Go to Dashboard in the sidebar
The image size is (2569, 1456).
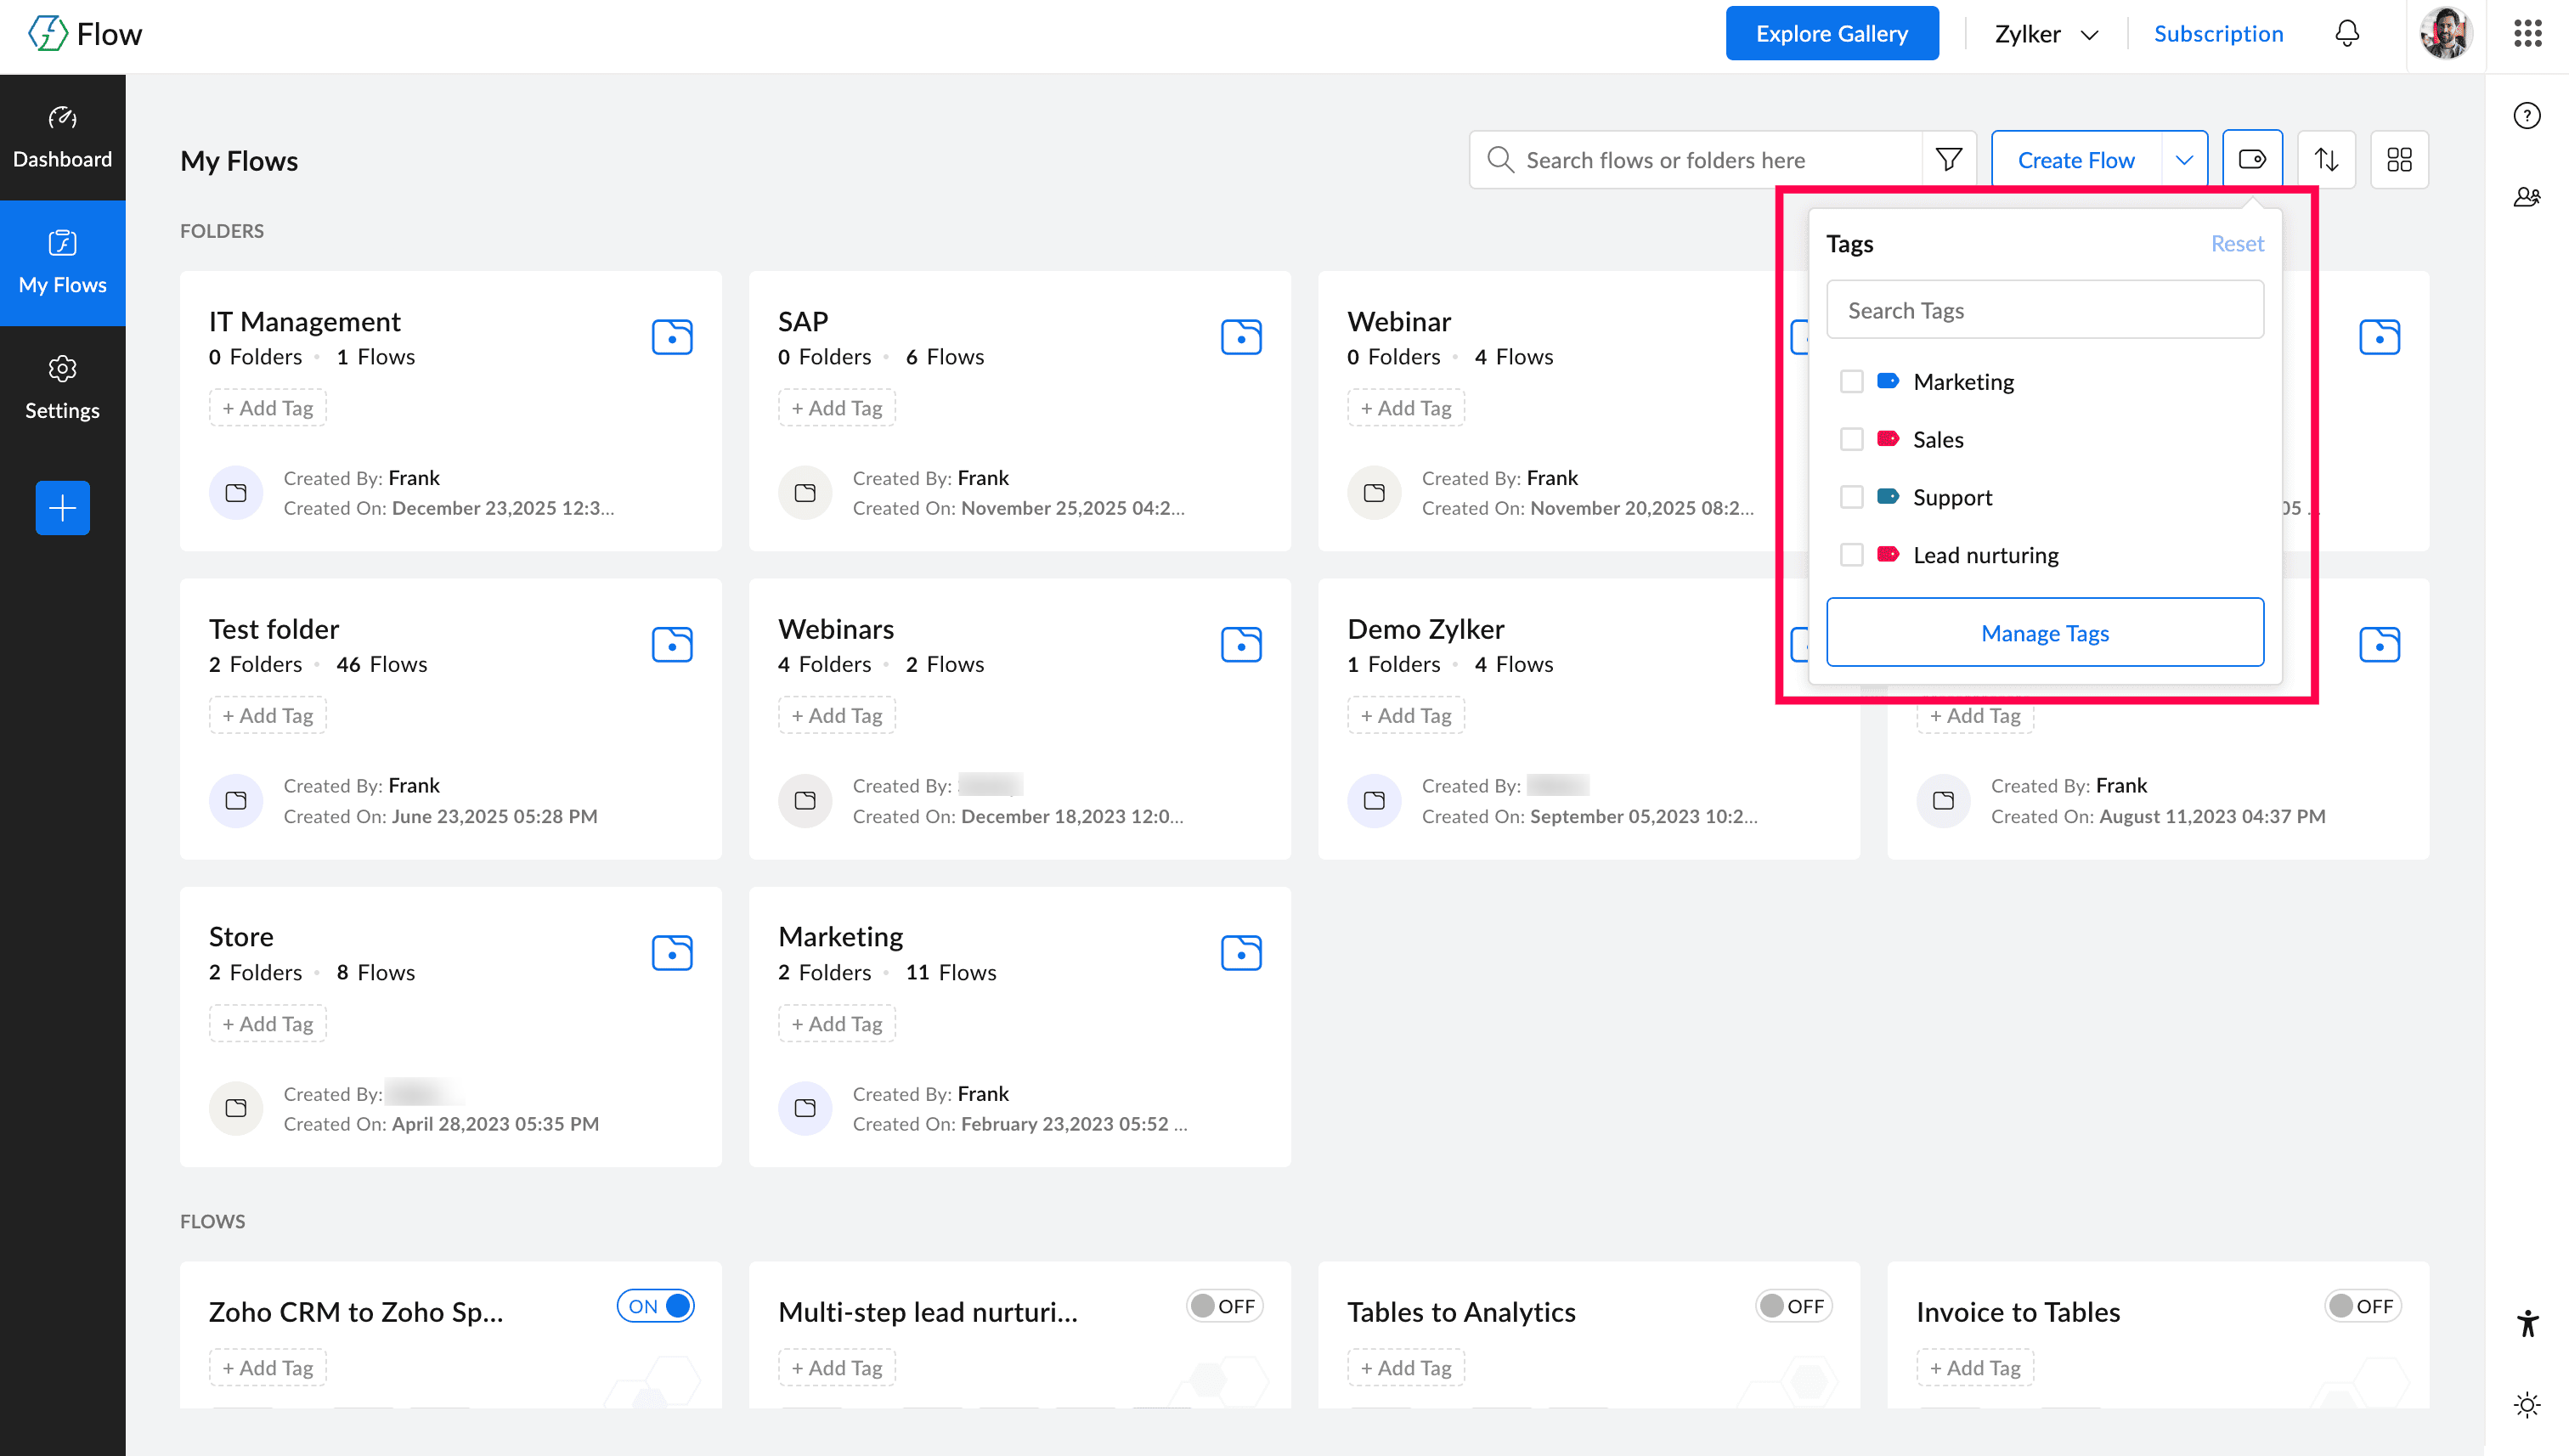(62, 137)
